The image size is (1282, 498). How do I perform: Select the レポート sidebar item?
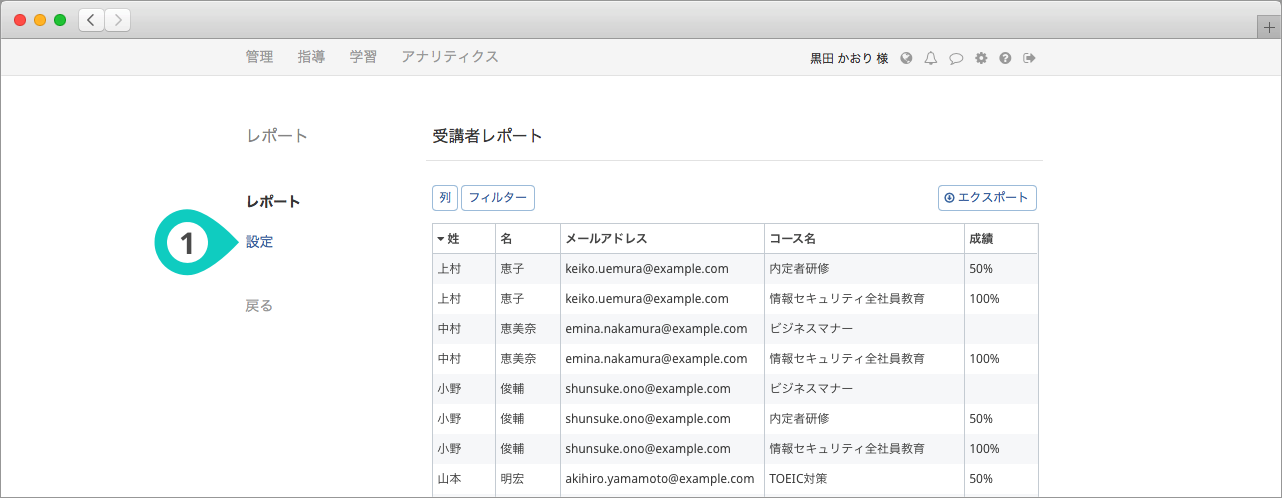[x=273, y=202]
